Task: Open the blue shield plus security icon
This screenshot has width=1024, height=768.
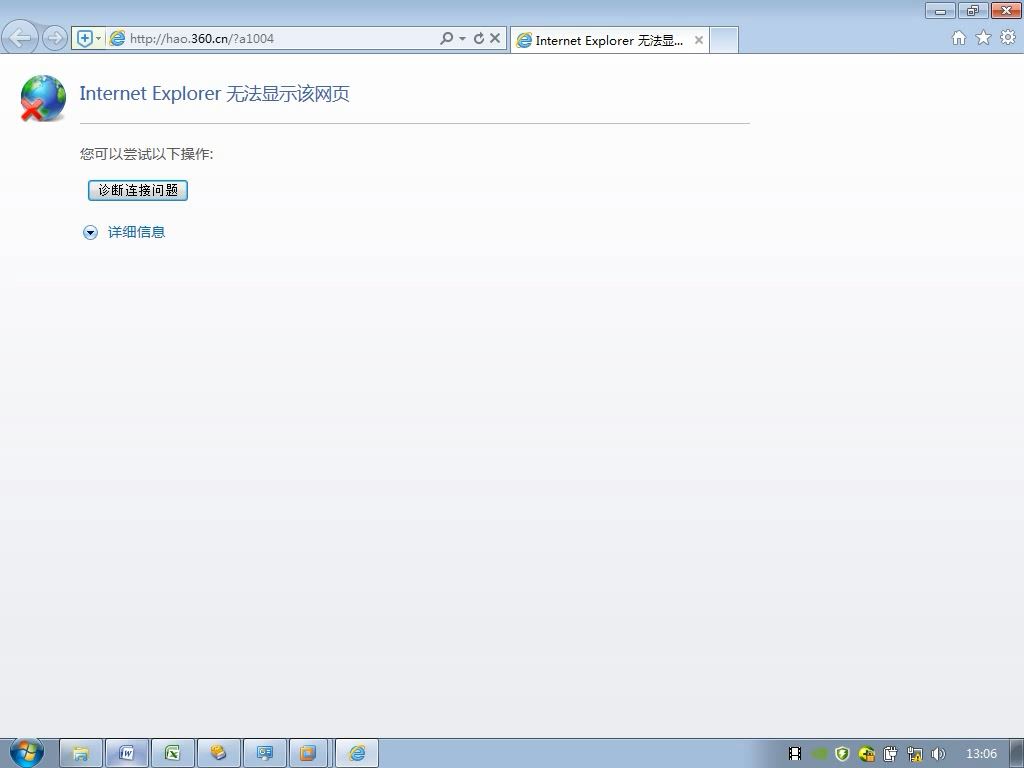Action: point(84,39)
